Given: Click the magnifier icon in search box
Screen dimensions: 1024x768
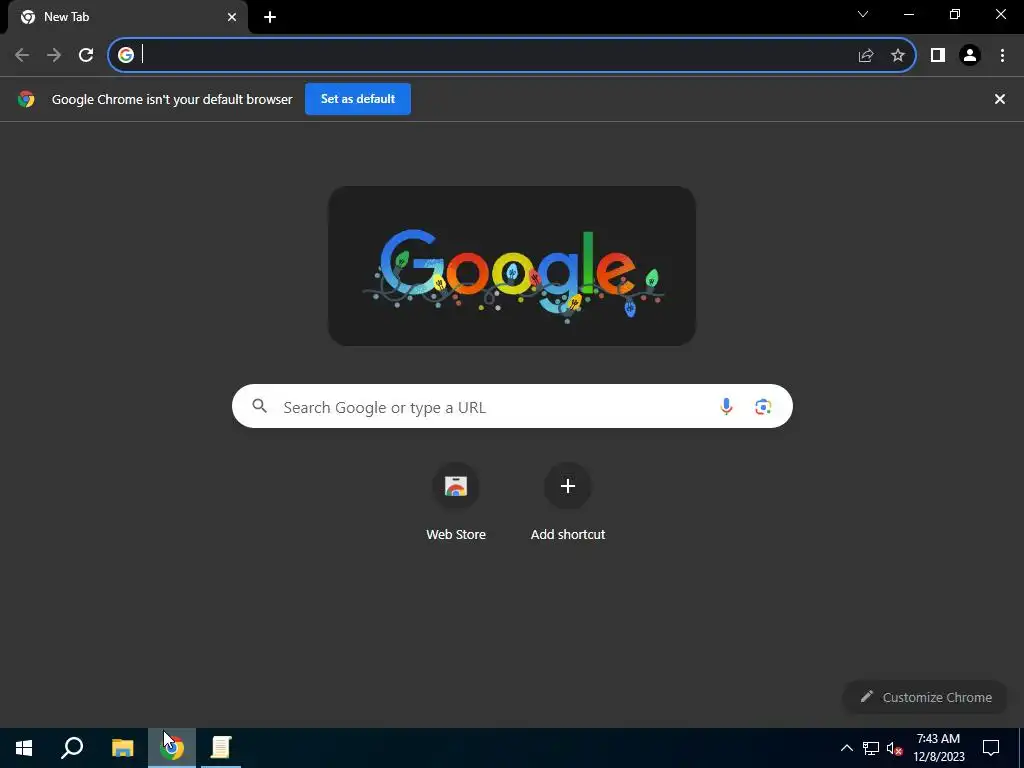Looking at the screenshot, I should pos(260,406).
